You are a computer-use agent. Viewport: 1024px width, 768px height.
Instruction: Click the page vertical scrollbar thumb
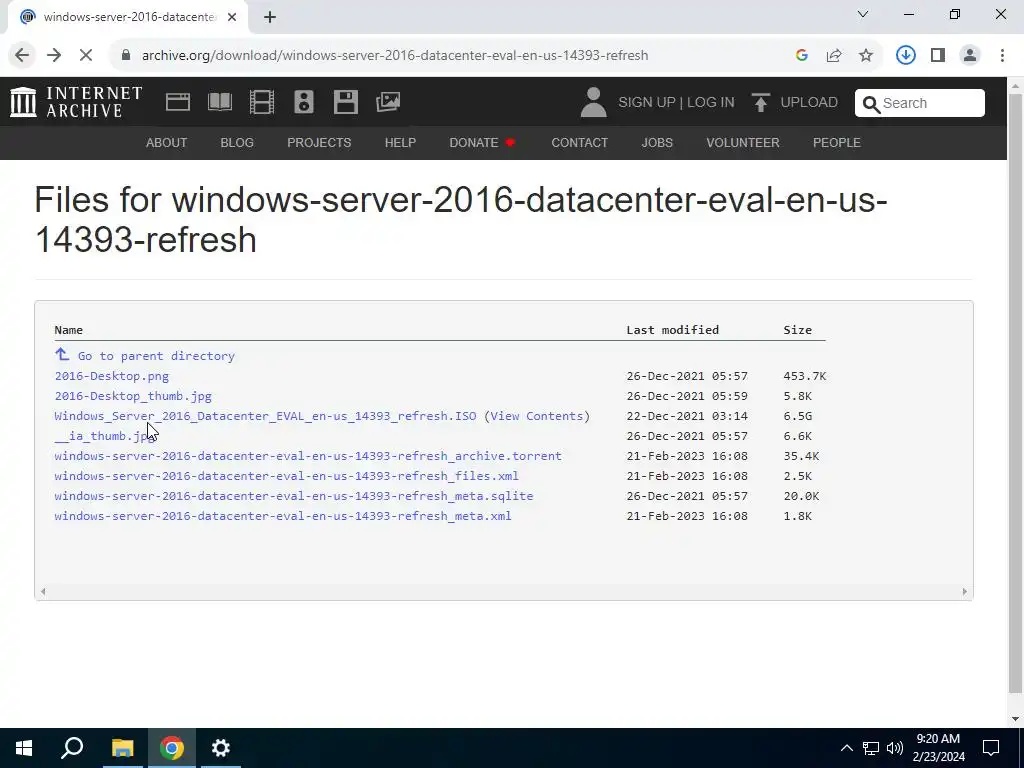point(1016,392)
